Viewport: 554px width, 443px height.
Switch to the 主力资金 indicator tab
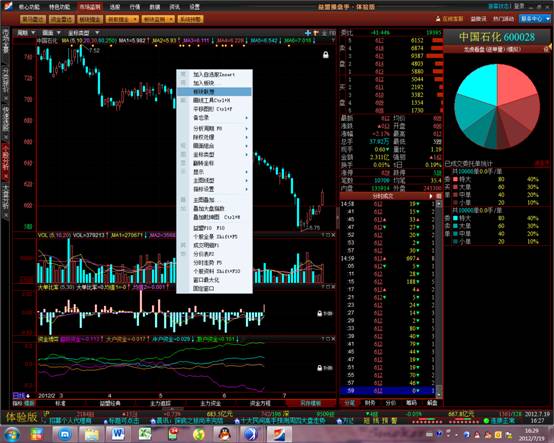tap(211, 403)
